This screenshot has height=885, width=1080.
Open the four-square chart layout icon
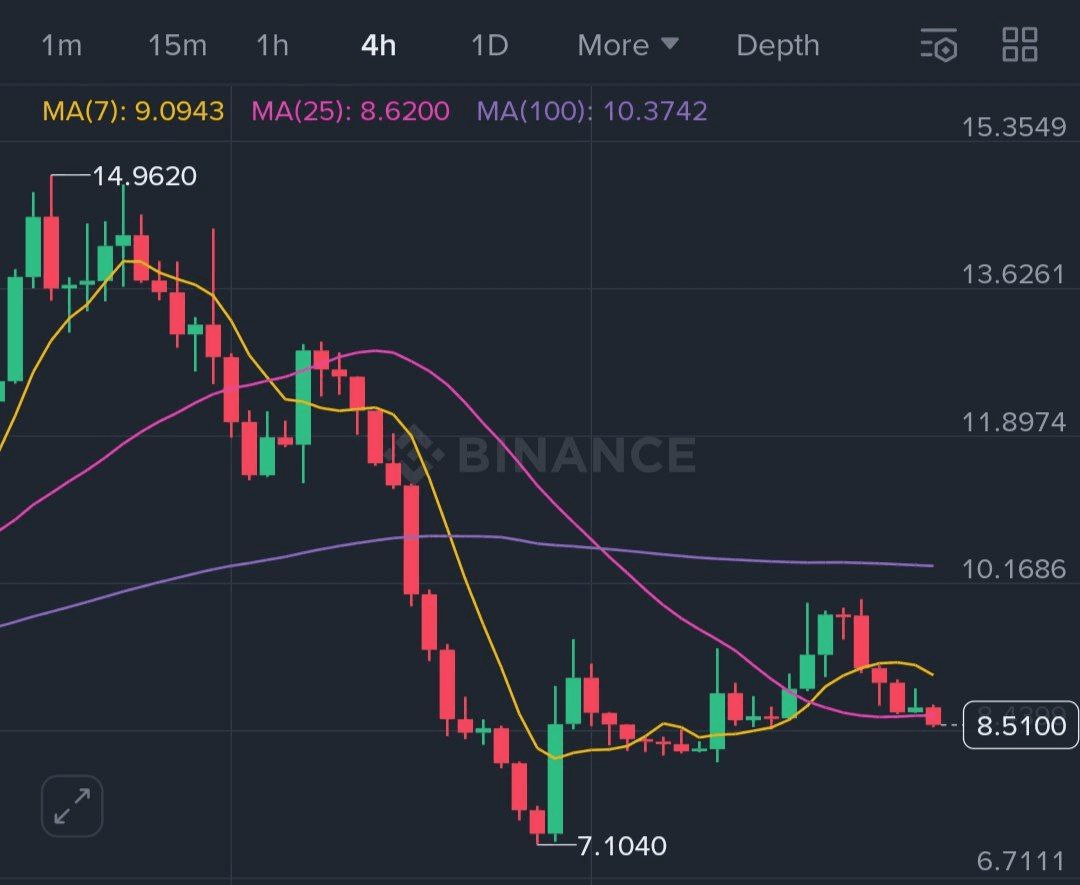pos(1019,45)
